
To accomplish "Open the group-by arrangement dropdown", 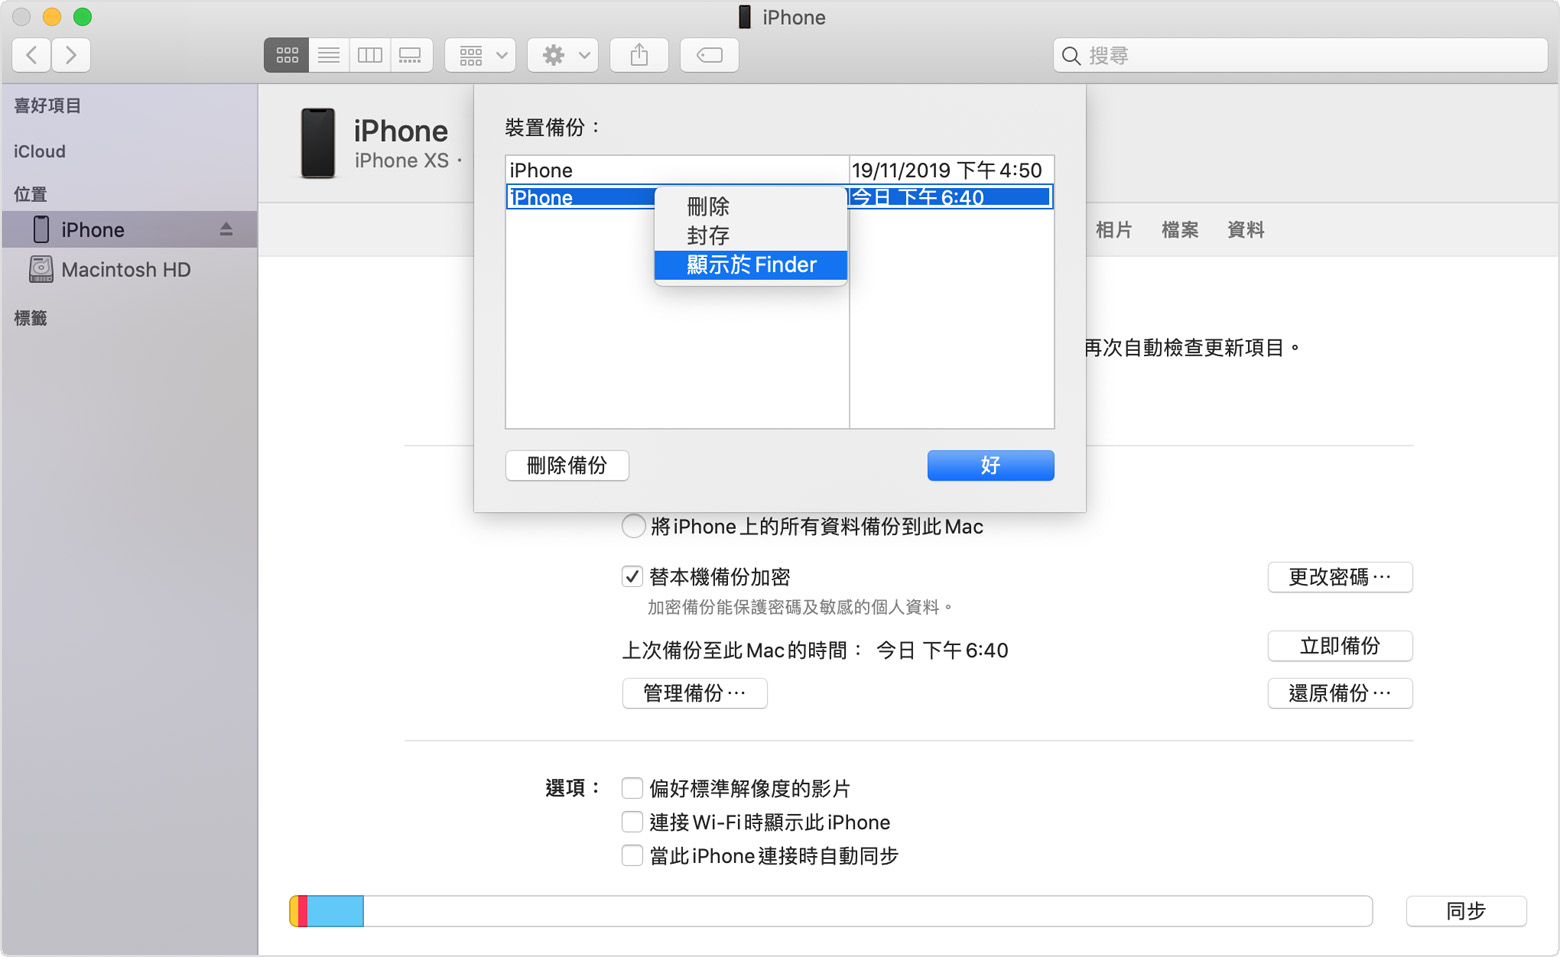I will (x=481, y=55).
